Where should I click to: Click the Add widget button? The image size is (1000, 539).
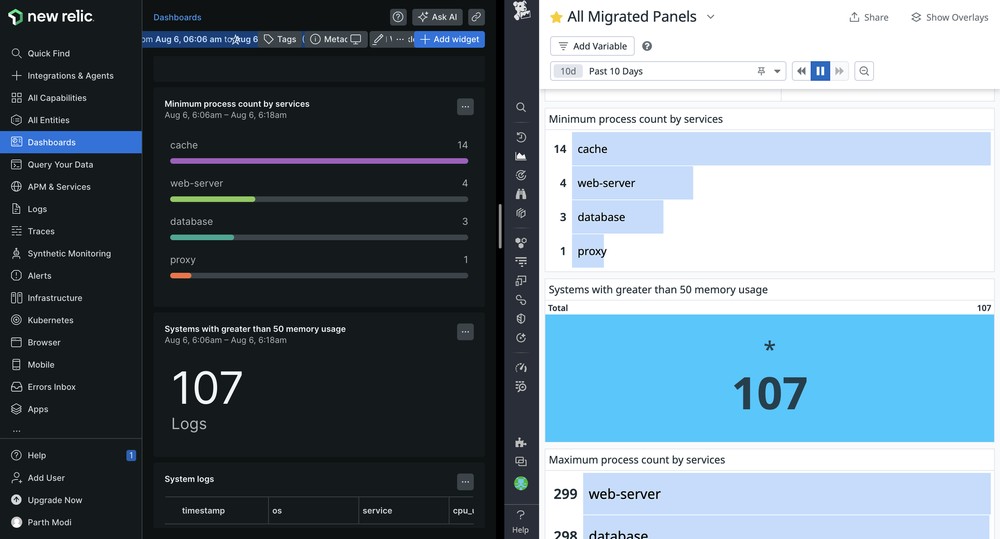point(449,39)
